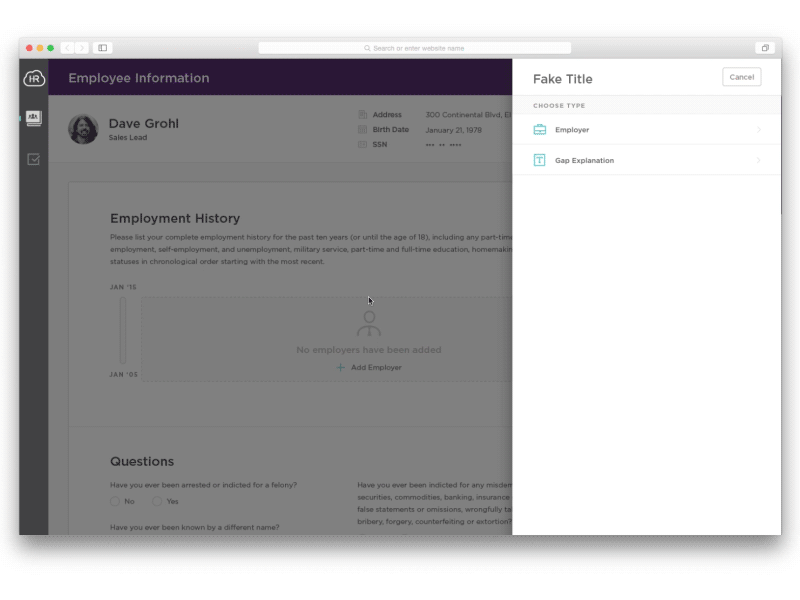Click the plus icon beside Add Employer
The image size is (800, 600).
(340, 367)
